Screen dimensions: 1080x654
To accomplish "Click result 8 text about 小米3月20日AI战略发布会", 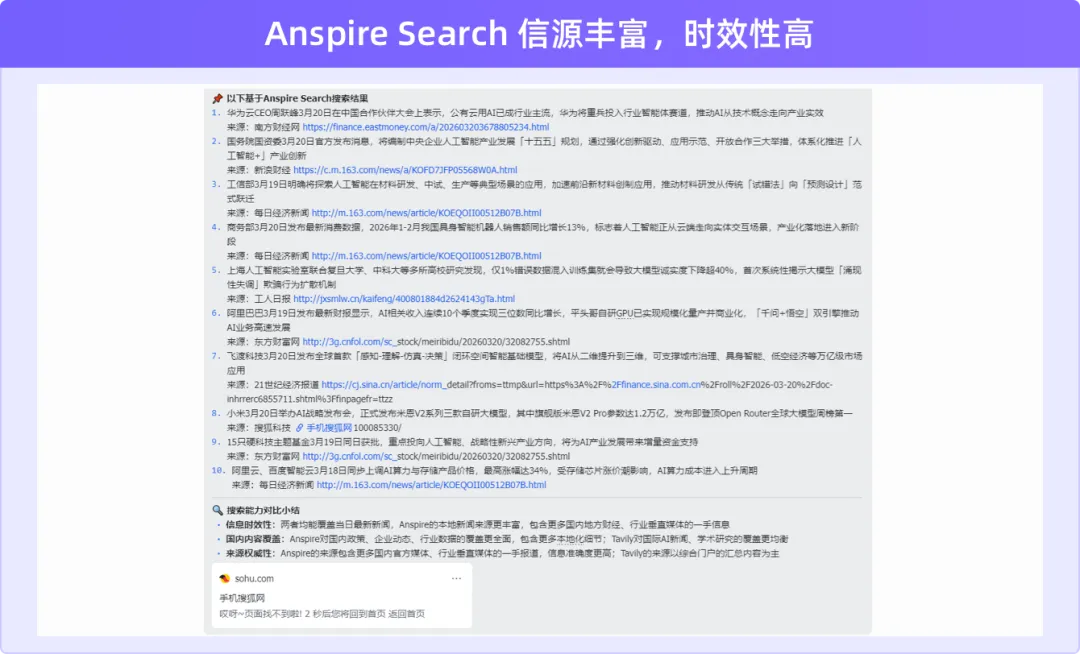I will [x=539, y=413].
